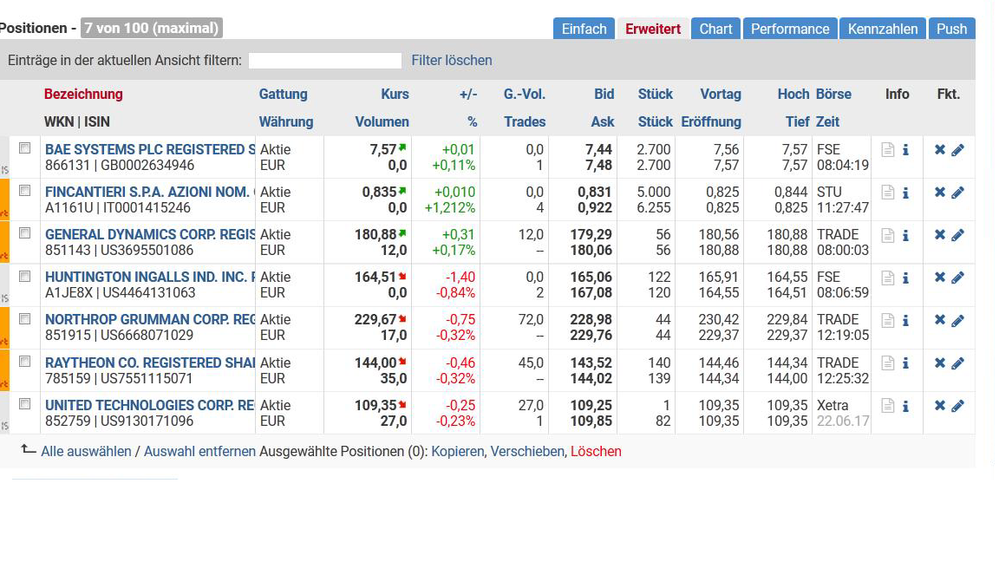The height and width of the screenshot is (562, 999).
Task: Switch to the Chart tab
Action: 715,29
